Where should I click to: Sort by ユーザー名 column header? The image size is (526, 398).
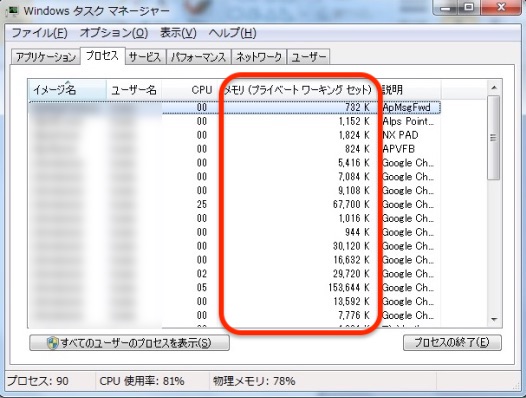pyautogui.click(x=134, y=90)
